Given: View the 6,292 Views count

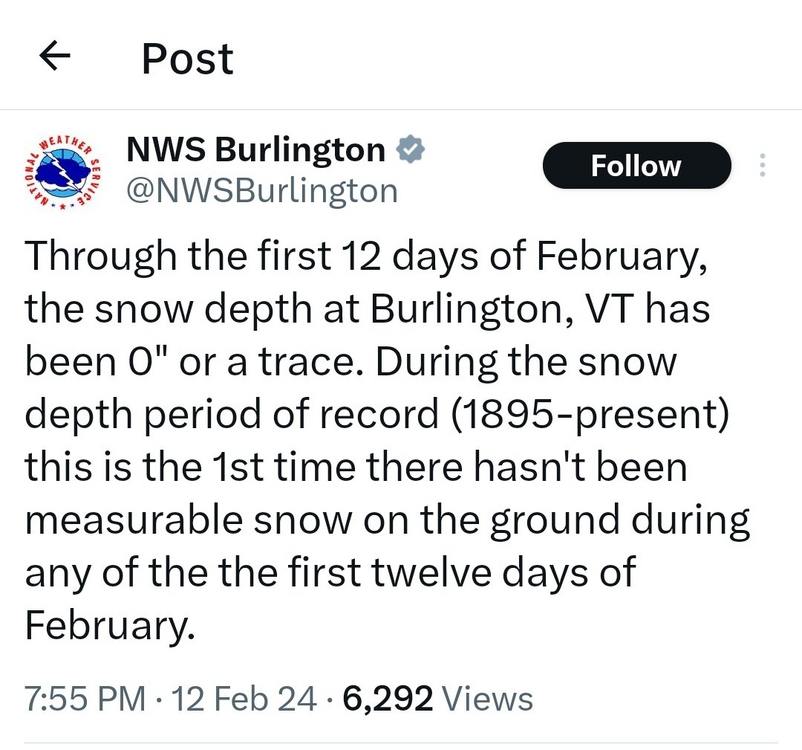Looking at the screenshot, I should coord(438,698).
